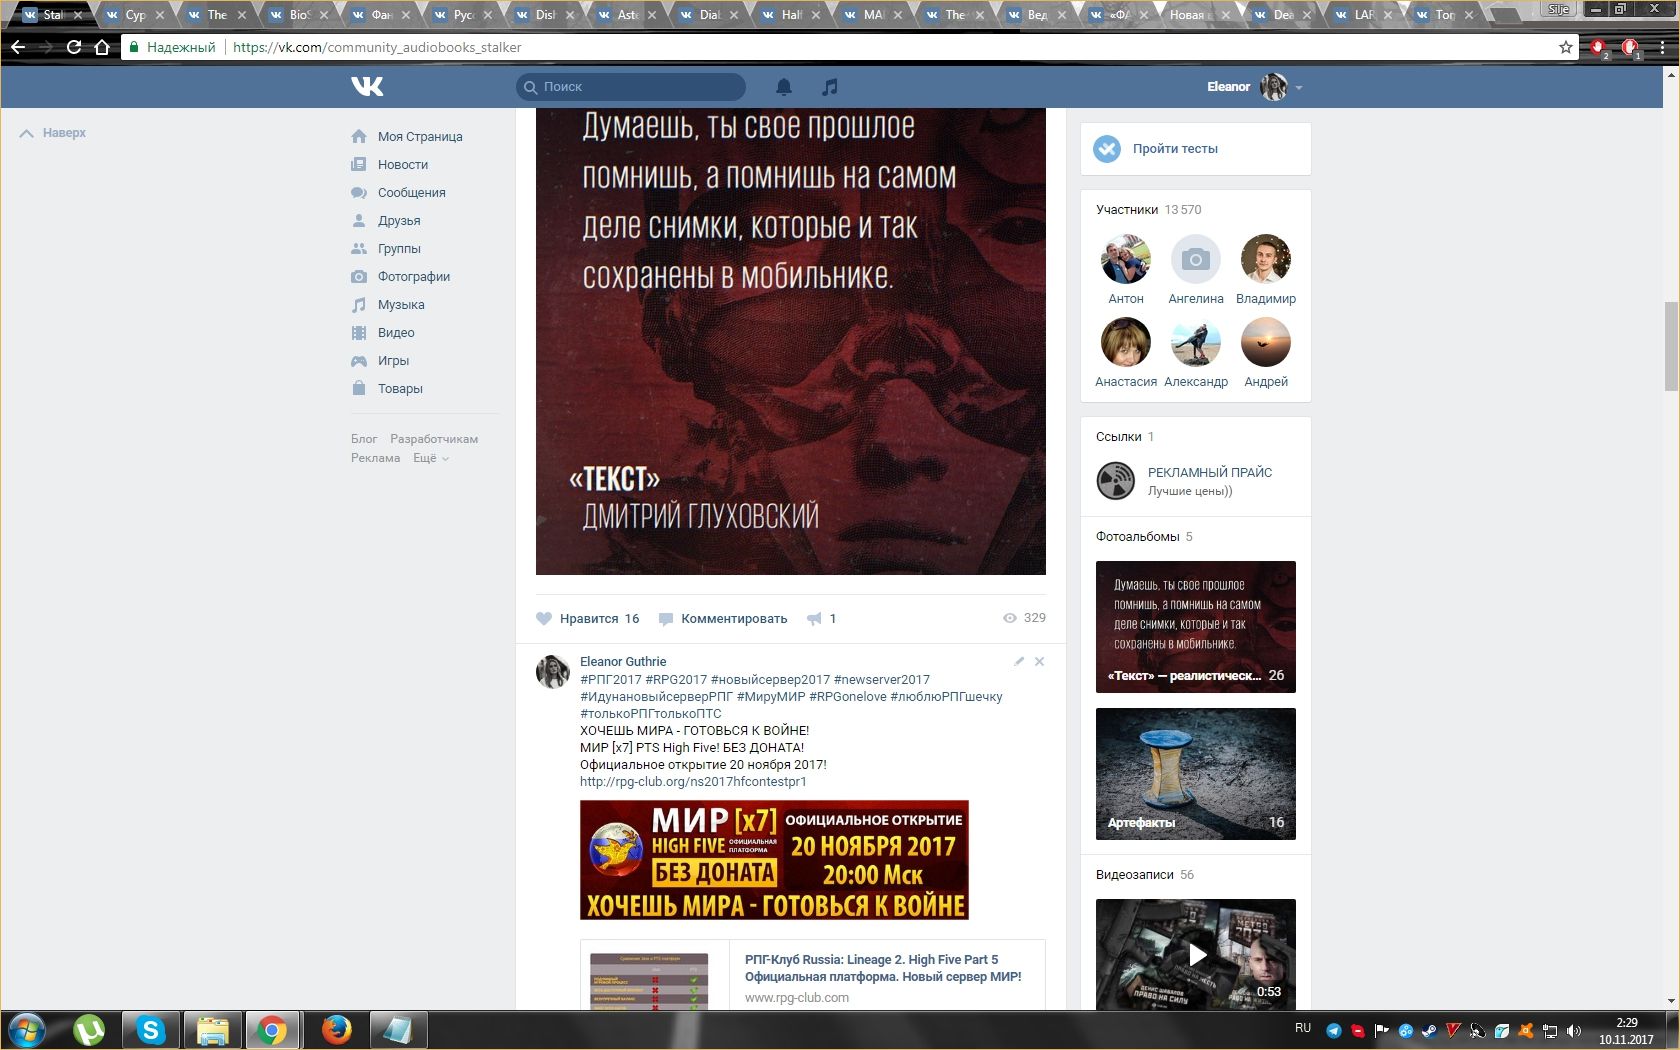Open the РЕКЛАМНЫЙ ПРАЙС radiation icon

coord(1115,481)
